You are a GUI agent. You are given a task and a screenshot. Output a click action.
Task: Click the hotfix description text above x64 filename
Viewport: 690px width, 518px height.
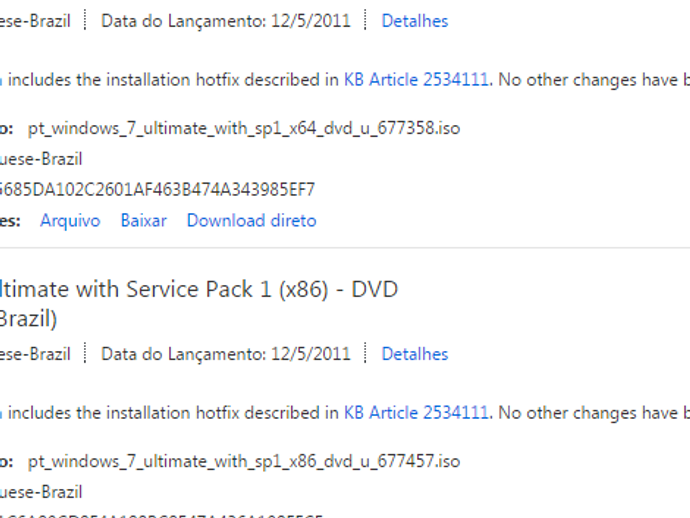point(170,79)
